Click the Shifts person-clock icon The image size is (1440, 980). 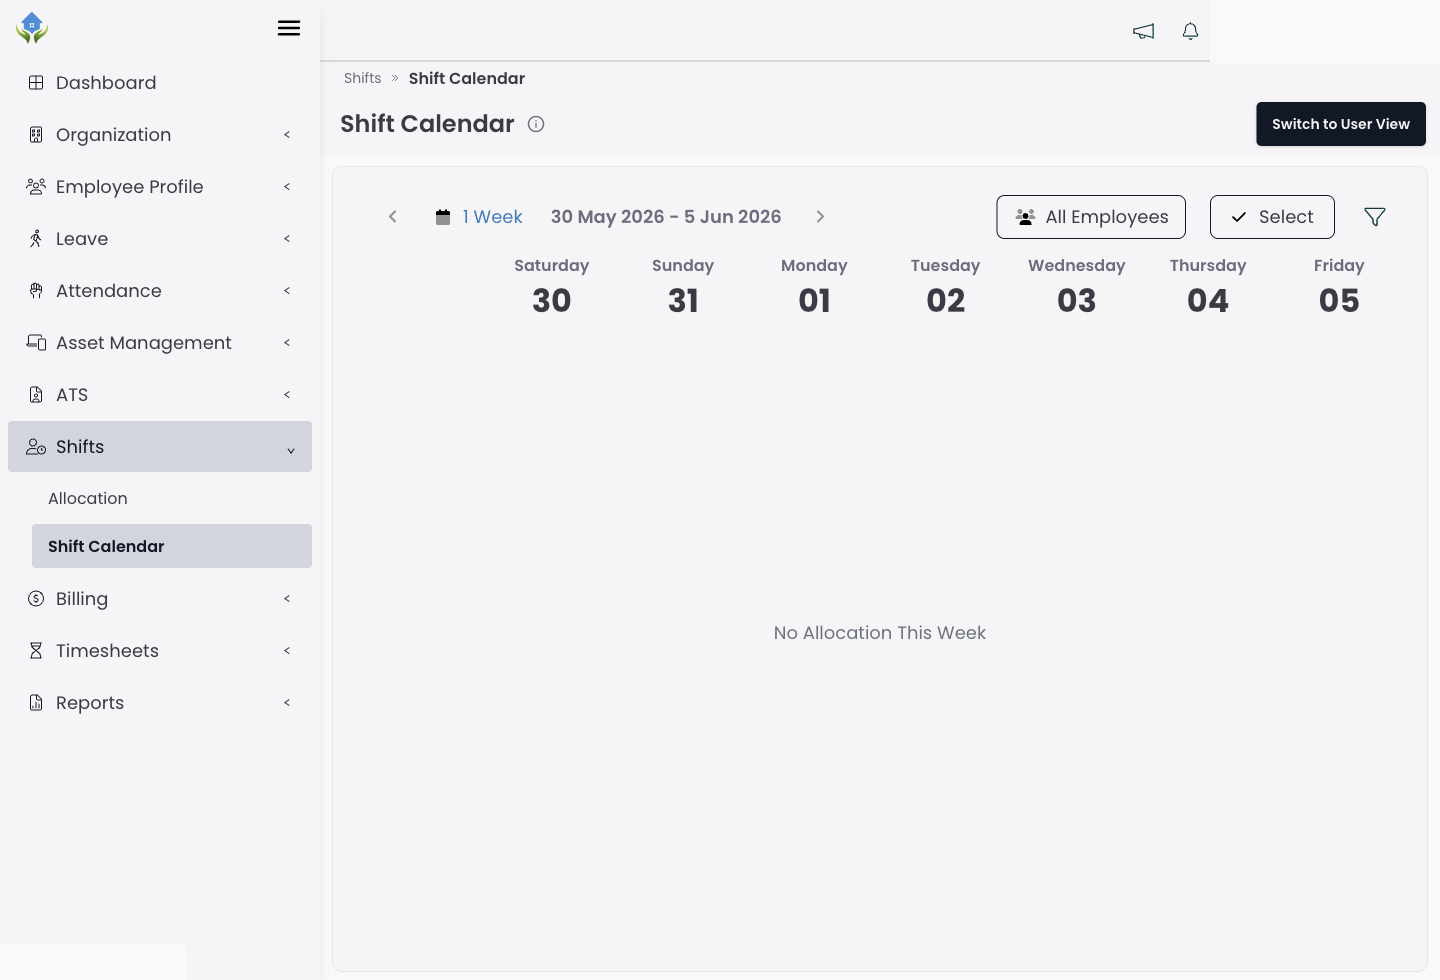[36, 447]
